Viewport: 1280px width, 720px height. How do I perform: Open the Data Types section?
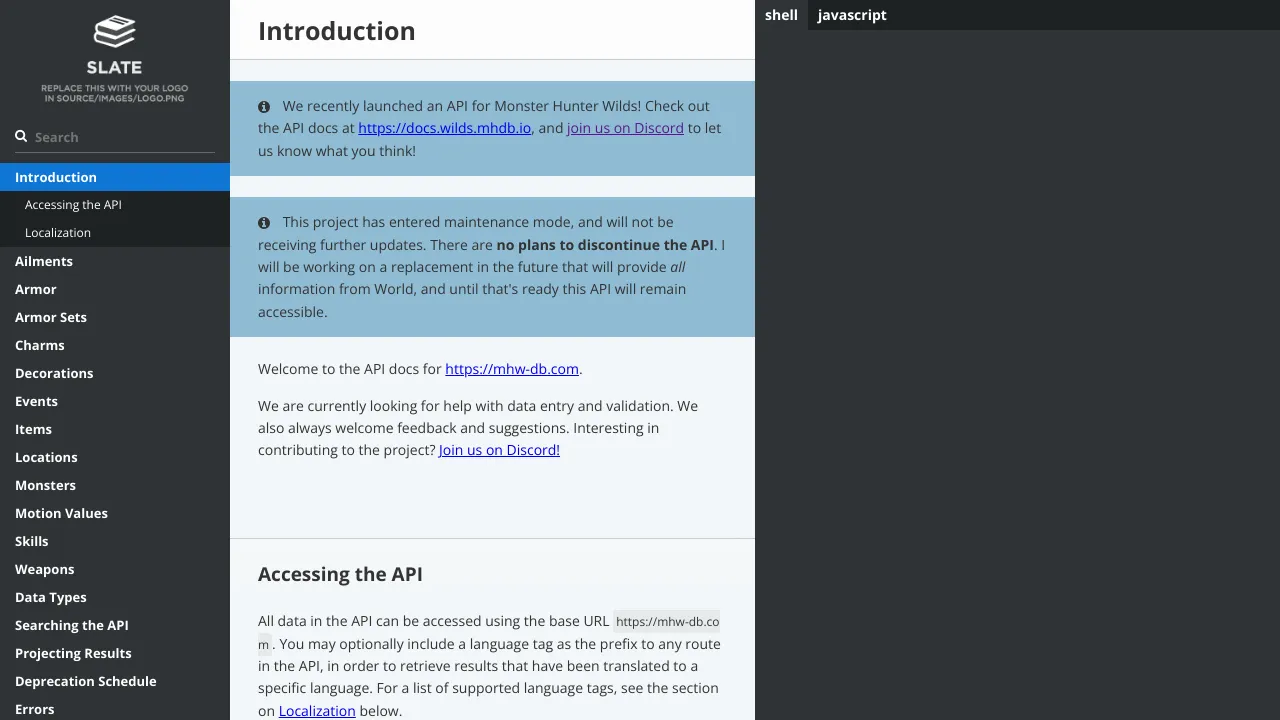pos(115,597)
